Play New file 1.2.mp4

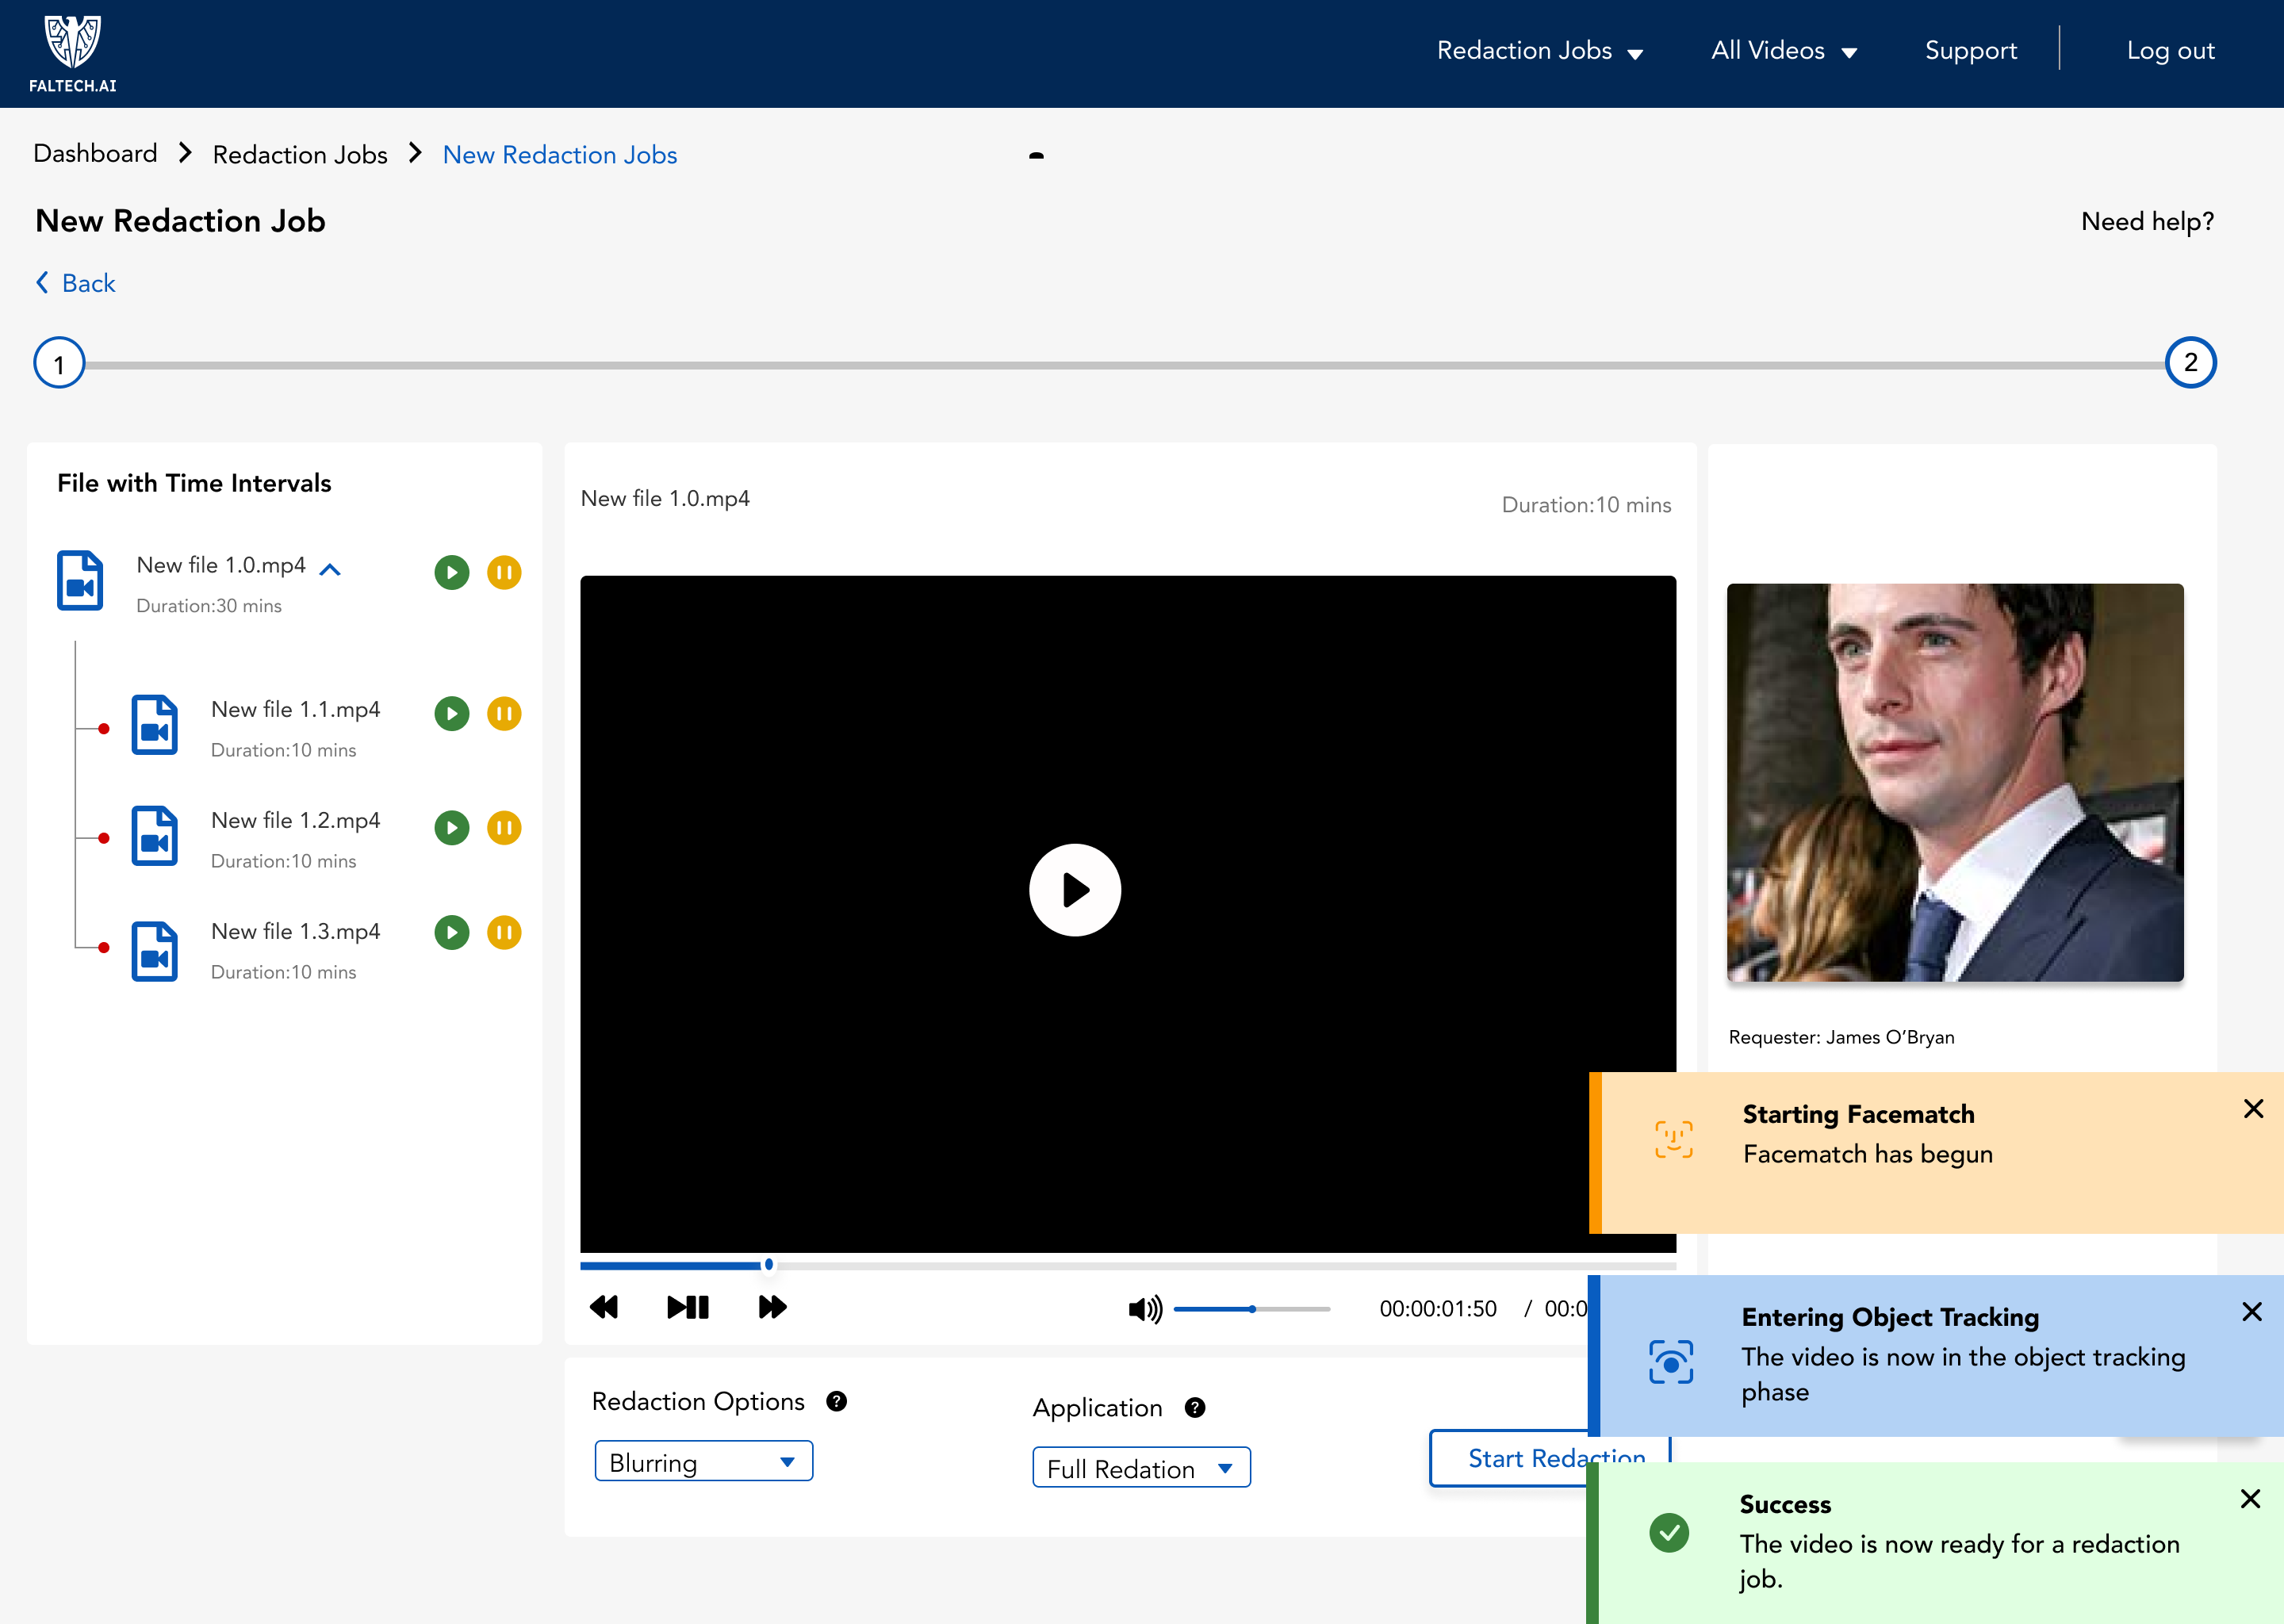[452, 828]
